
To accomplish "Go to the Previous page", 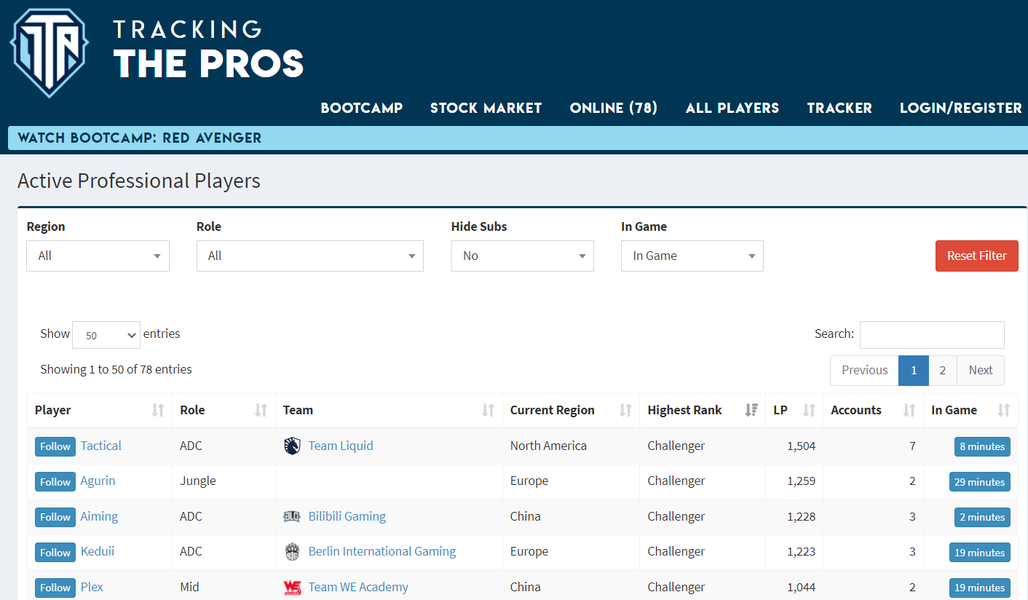I will pos(864,370).
